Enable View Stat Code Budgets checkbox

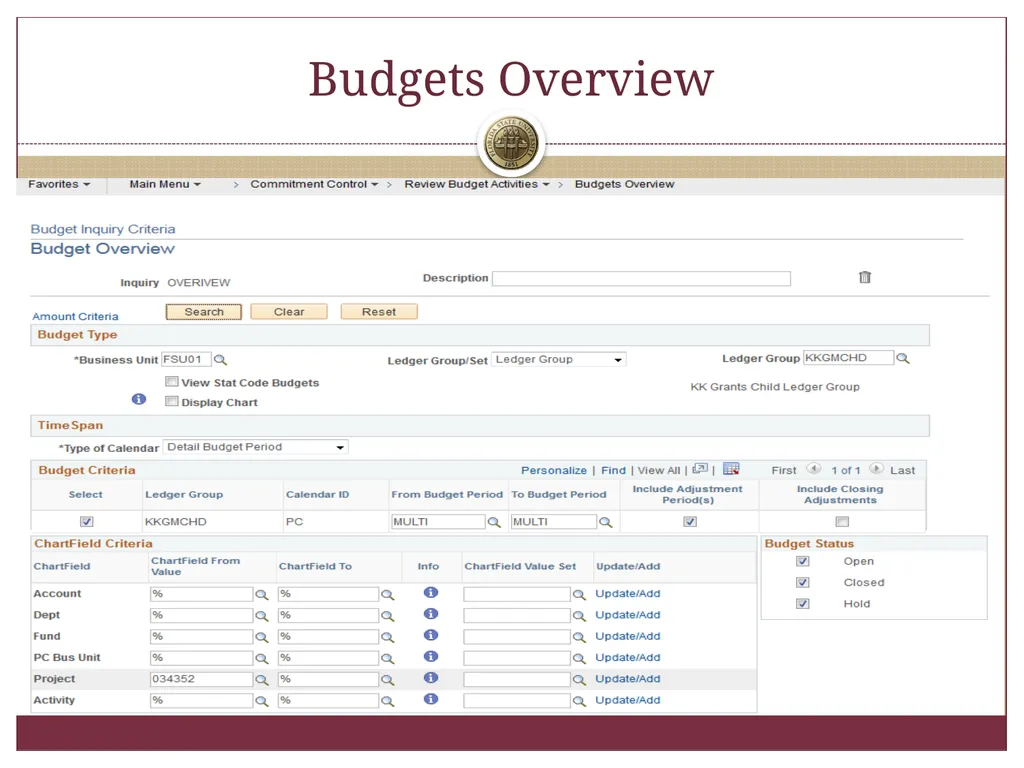click(x=172, y=381)
